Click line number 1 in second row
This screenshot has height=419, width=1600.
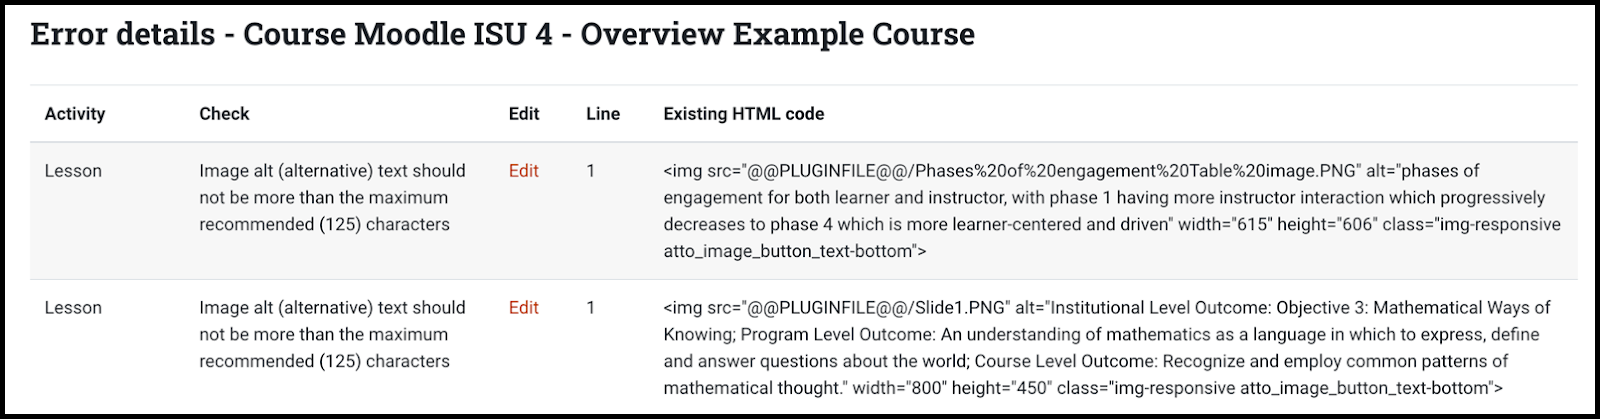pos(591,308)
